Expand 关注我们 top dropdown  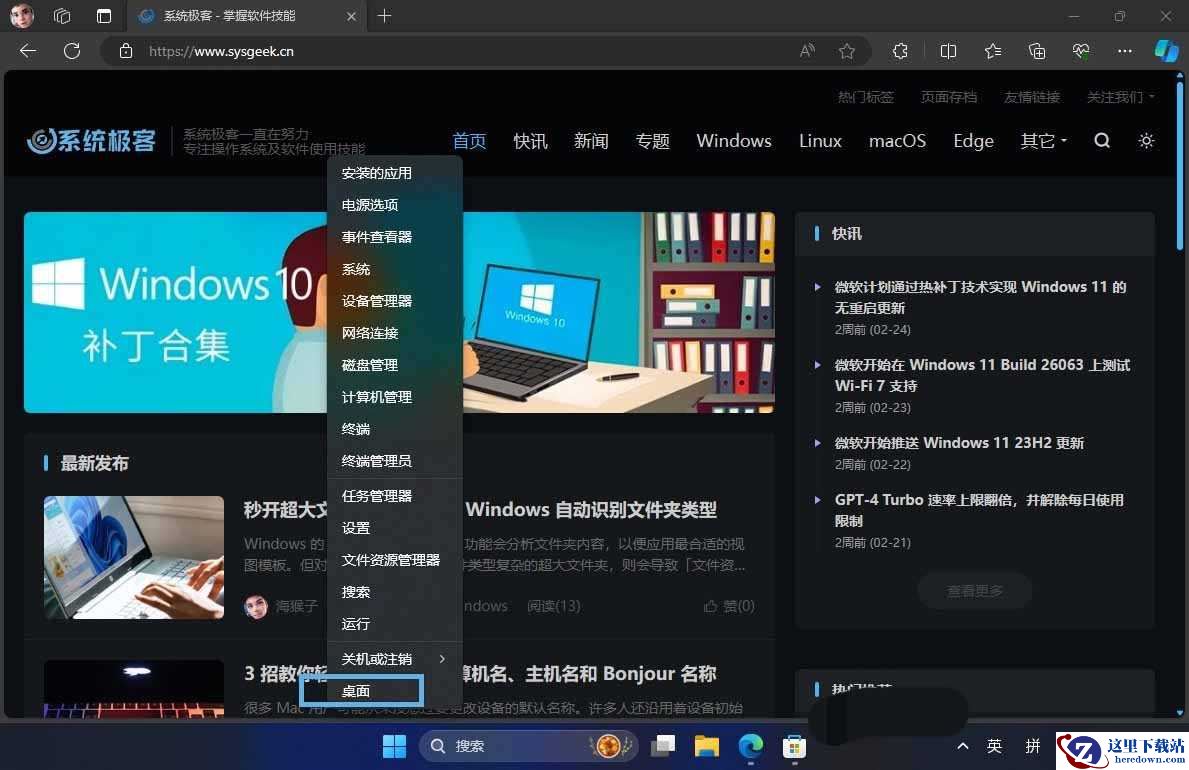[1120, 97]
